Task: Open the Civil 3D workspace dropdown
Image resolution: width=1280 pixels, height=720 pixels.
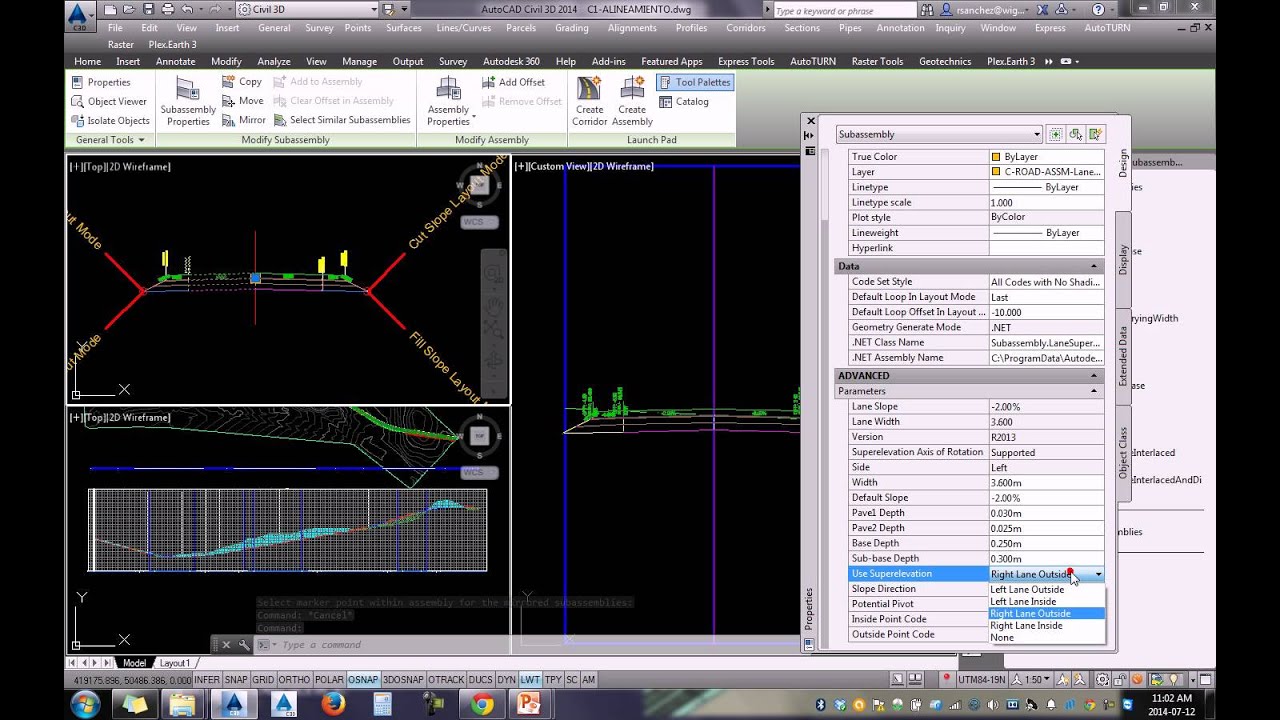Action: coord(307,9)
